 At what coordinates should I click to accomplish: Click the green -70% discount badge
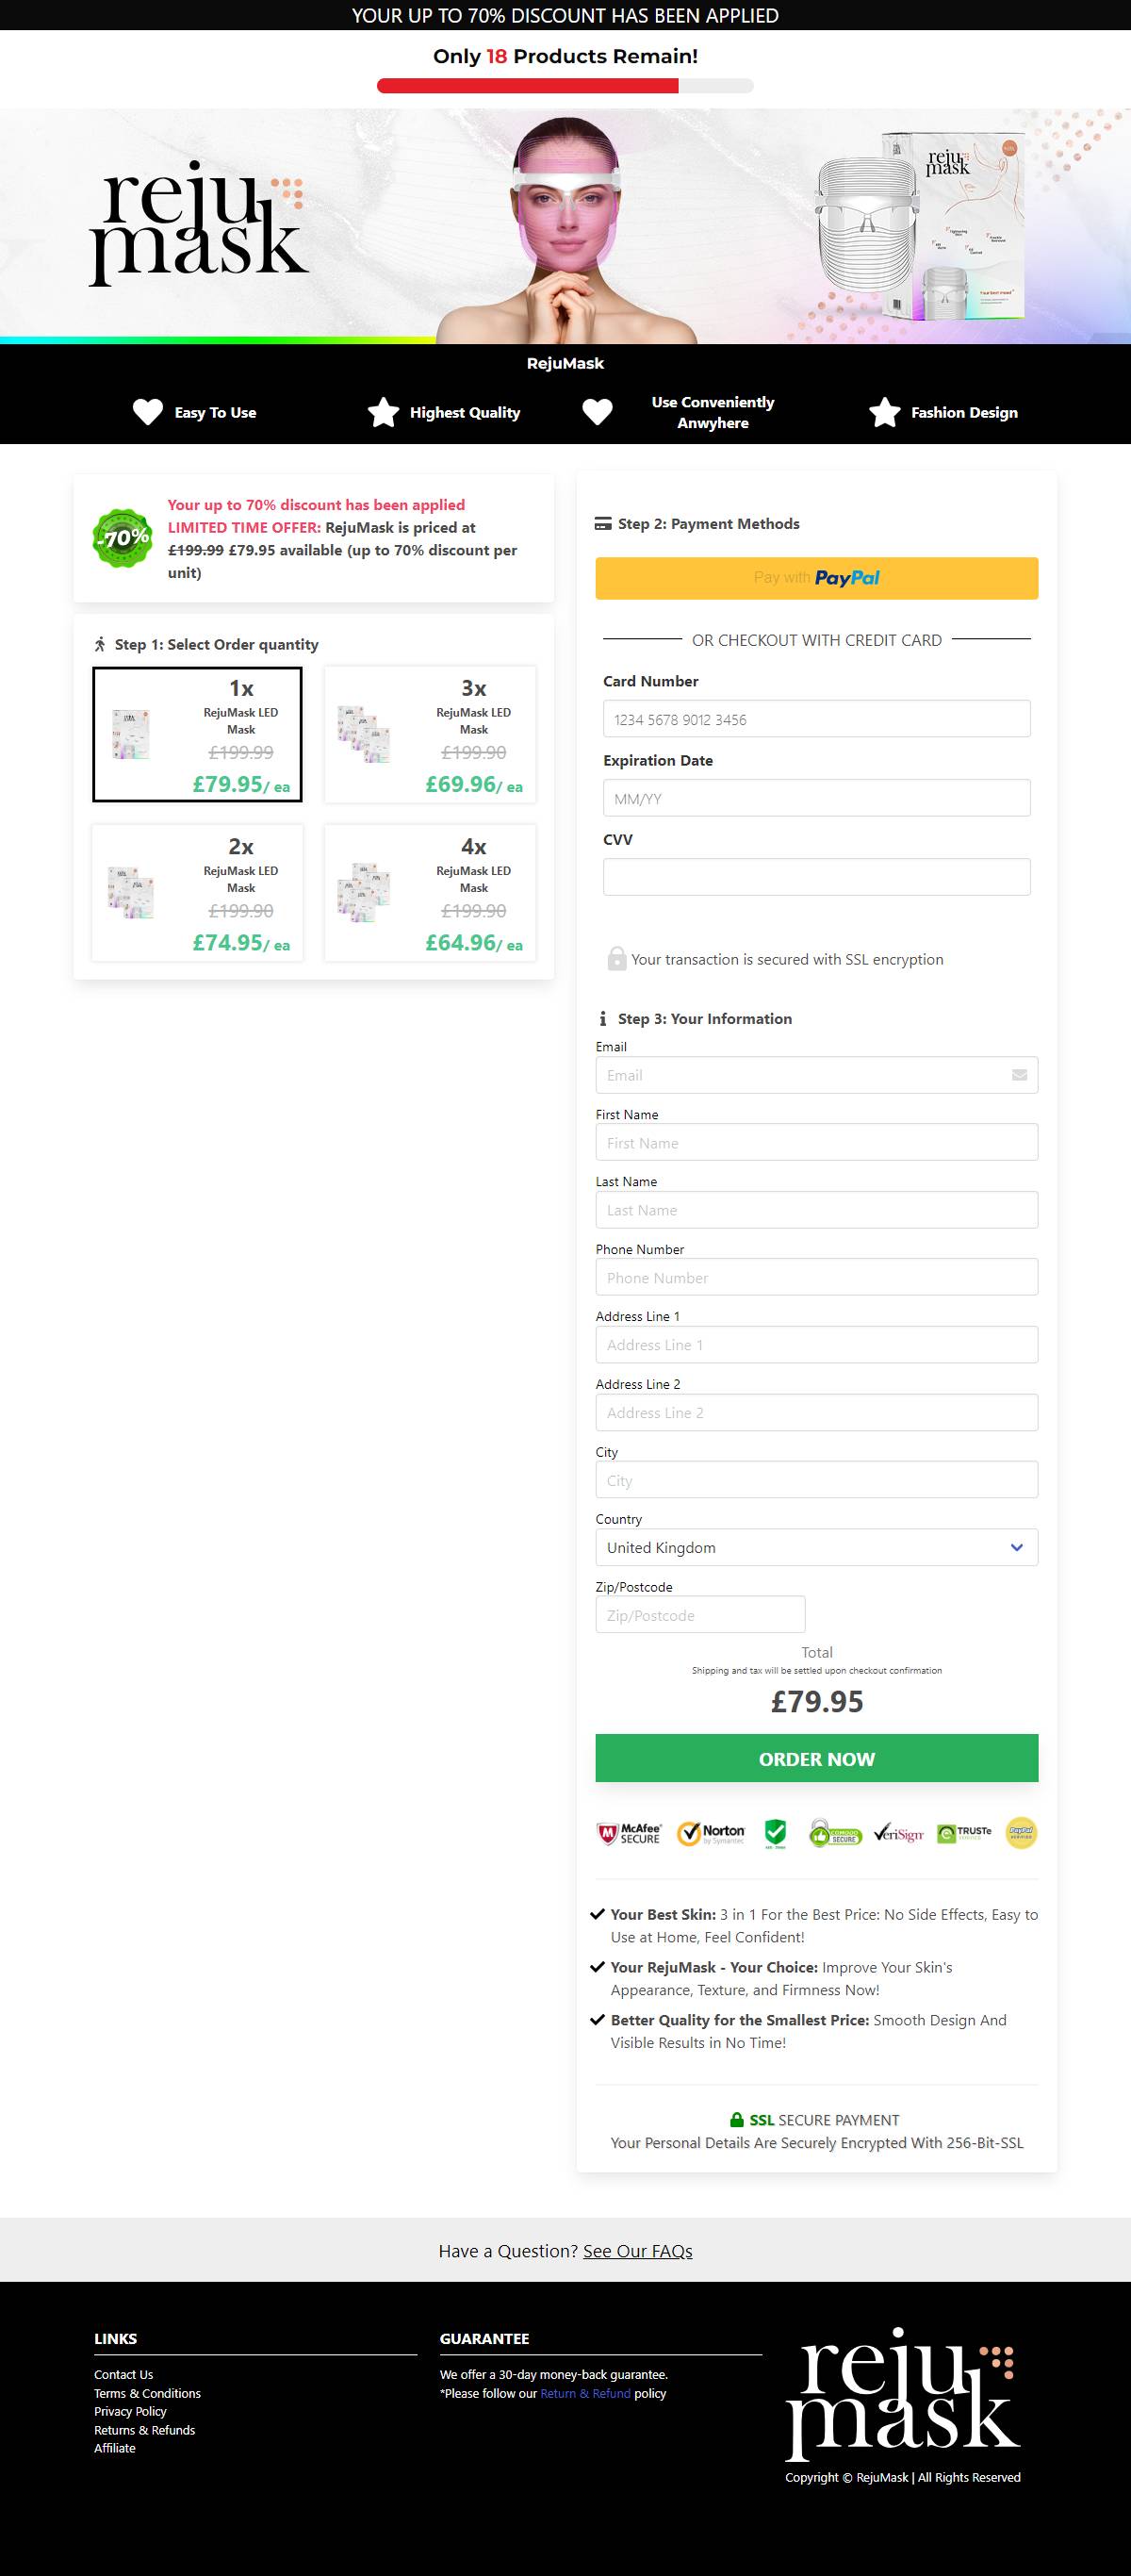point(122,538)
